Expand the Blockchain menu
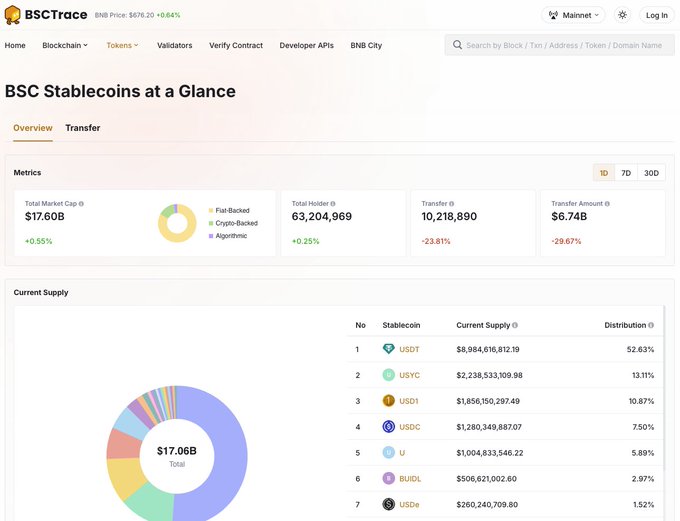680x521 pixels. click(x=65, y=45)
